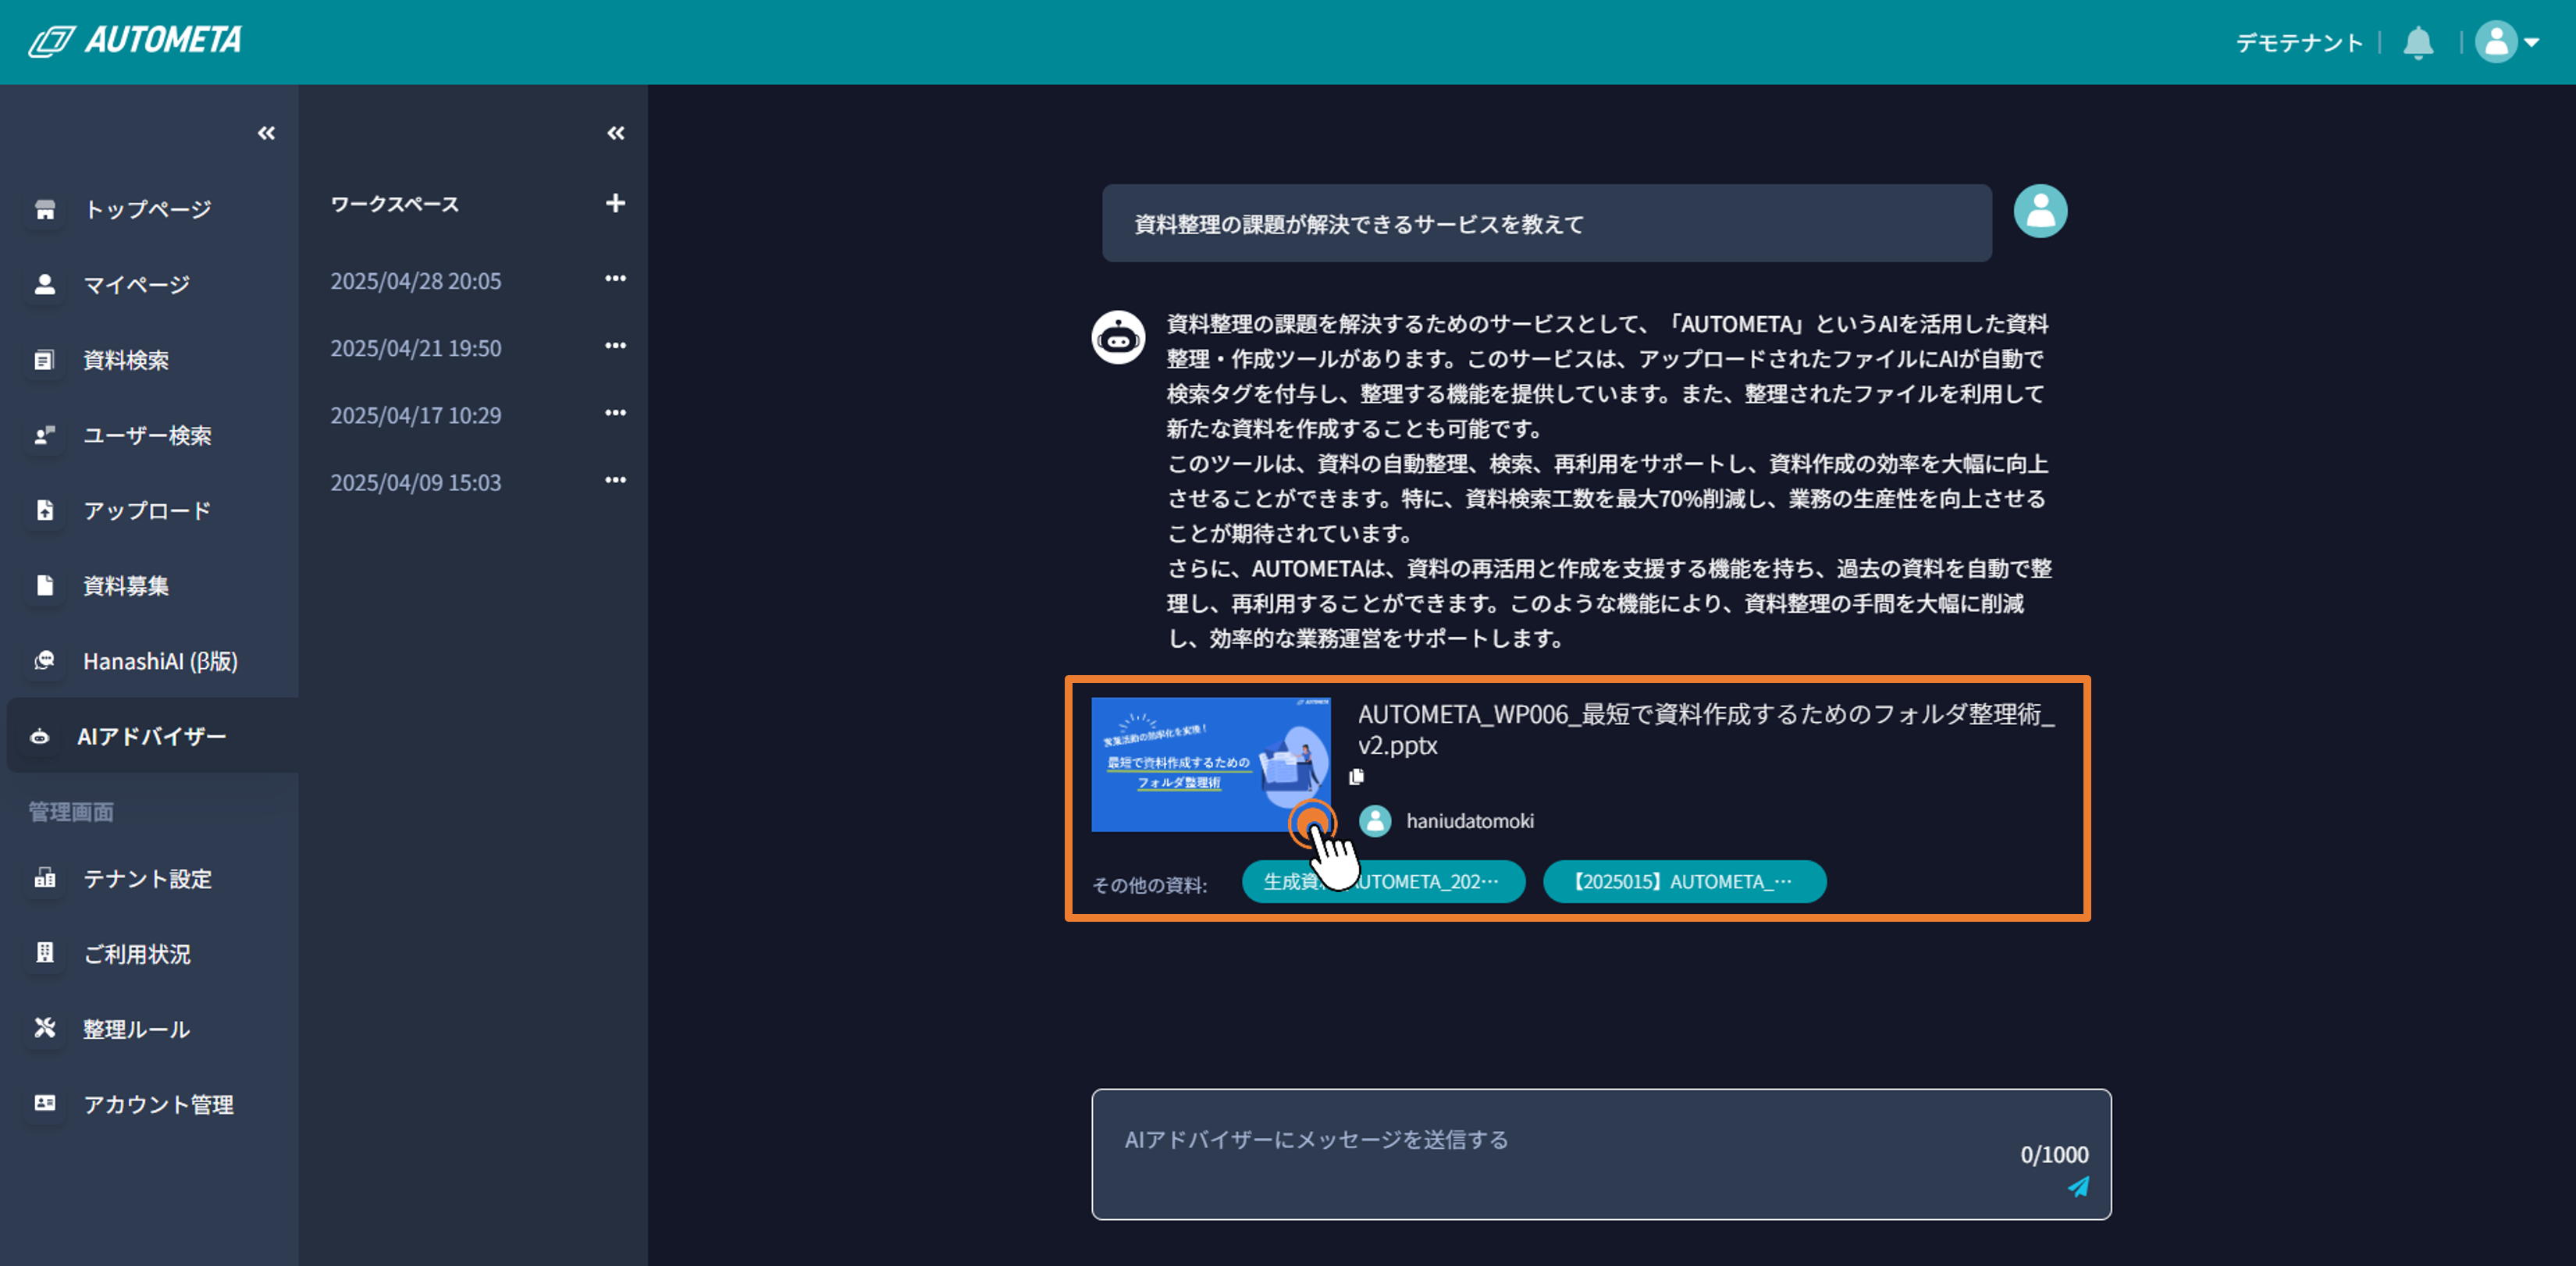This screenshot has height=1266, width=2576.
Task: Click the user avatar beside question
Action: point(2040,211)
